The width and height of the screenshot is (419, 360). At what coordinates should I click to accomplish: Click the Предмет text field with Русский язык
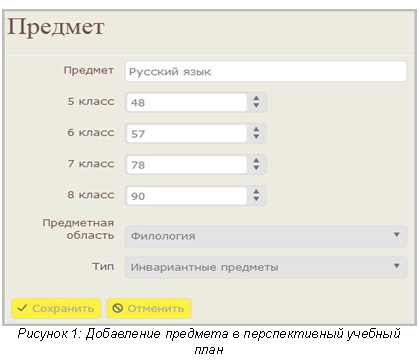tap(266, 71)
